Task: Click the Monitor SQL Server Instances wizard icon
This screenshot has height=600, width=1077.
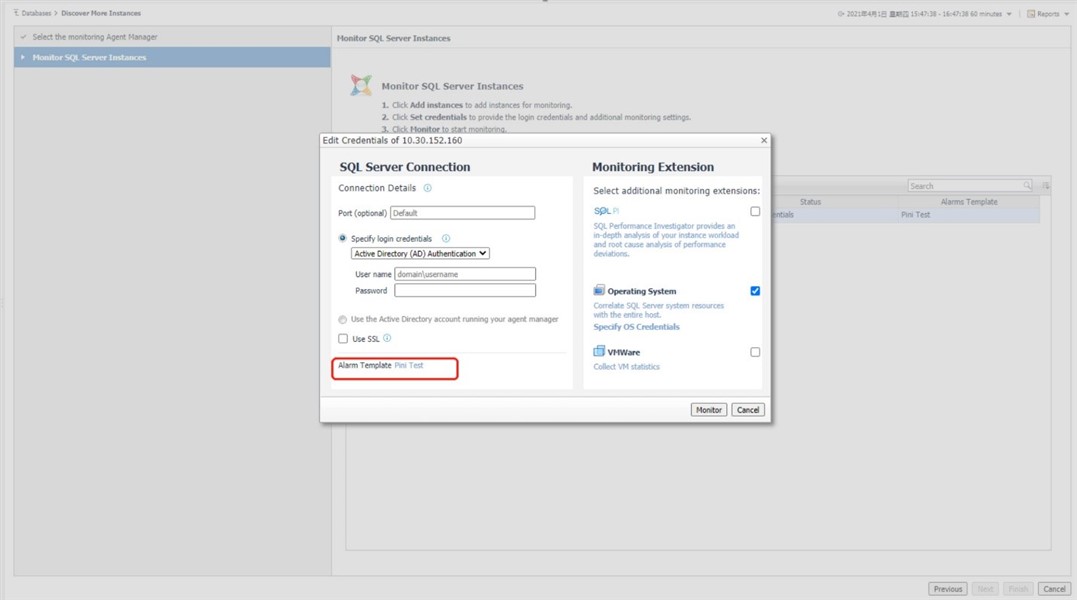Action: 361,85
